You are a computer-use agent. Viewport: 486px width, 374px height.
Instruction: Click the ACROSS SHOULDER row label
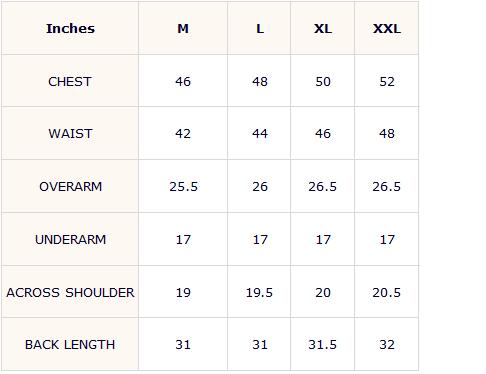70,293
